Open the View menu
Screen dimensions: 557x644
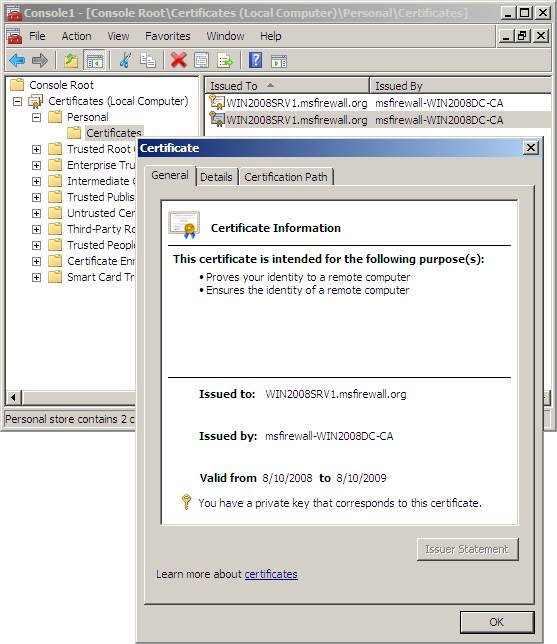[x=118, y=36]
